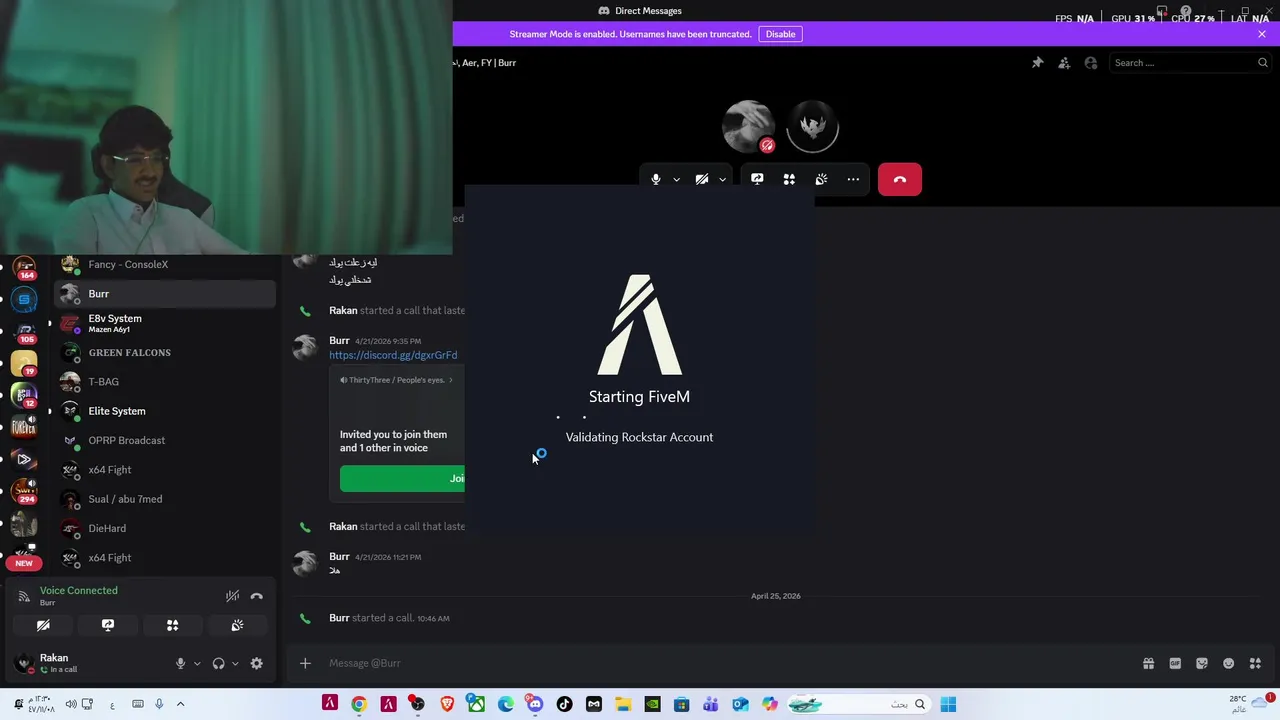This screenshot has height=720, width=1280.
Task: Open More options (three dots) in call
Action: 853,179
